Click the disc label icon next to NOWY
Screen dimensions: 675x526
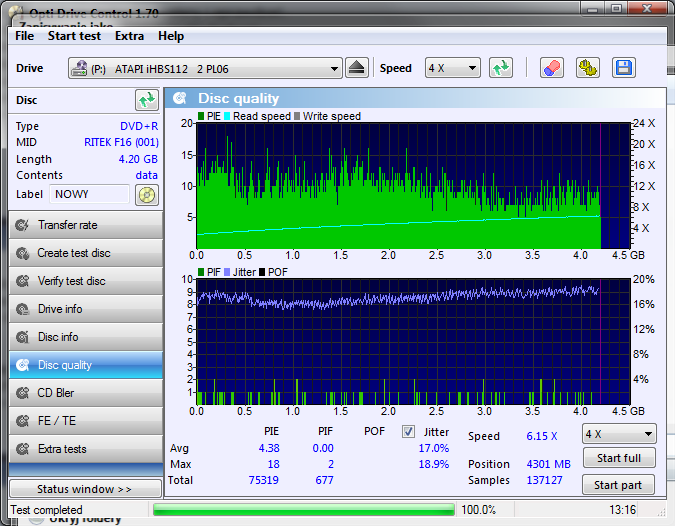(x=147, y=195)
